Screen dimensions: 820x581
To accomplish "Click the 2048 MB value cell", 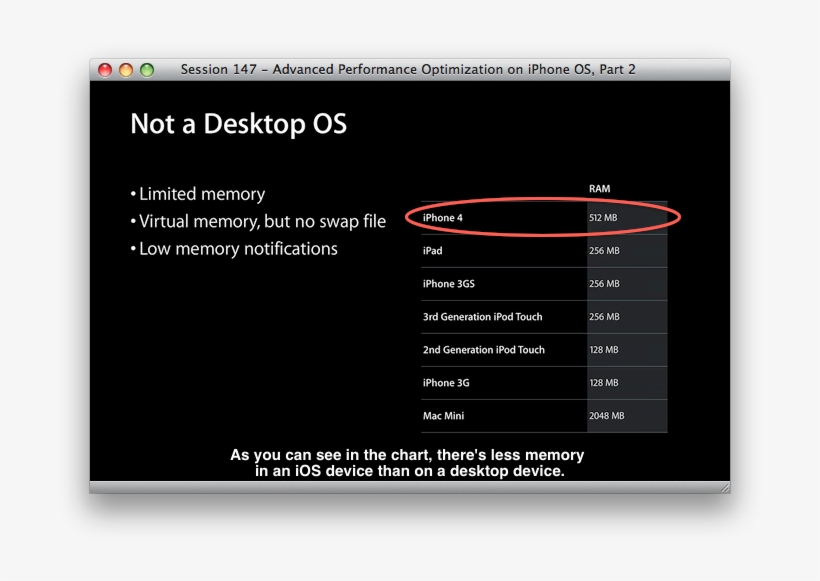I will pyautogui.click(x=606, y=416).
